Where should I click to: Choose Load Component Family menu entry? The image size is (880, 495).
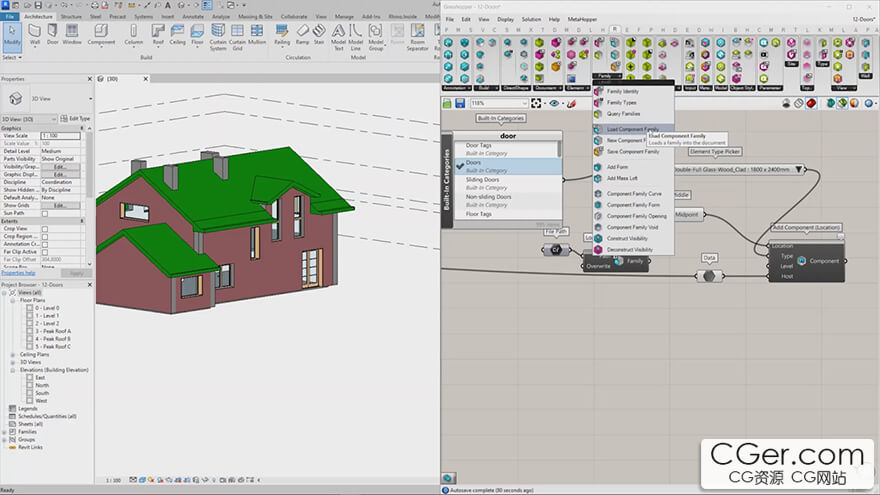(633, 129)
